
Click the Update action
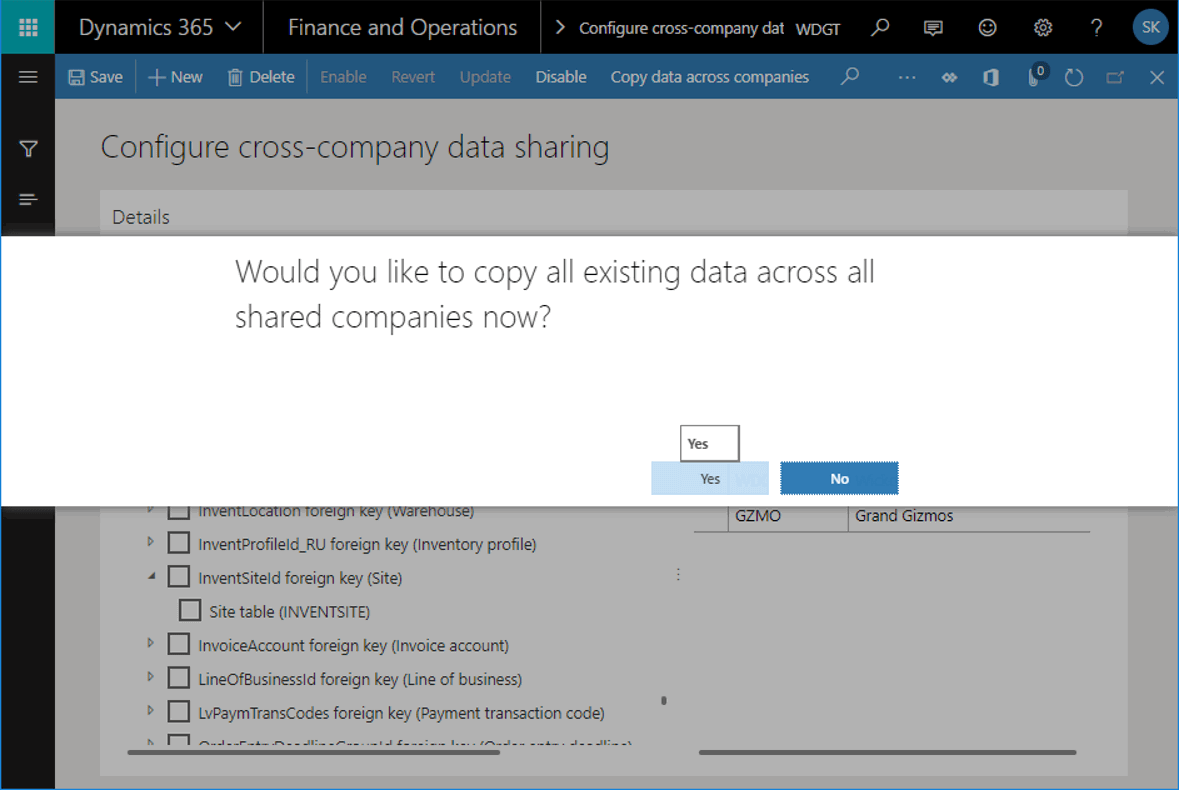[x=485, y=77]
